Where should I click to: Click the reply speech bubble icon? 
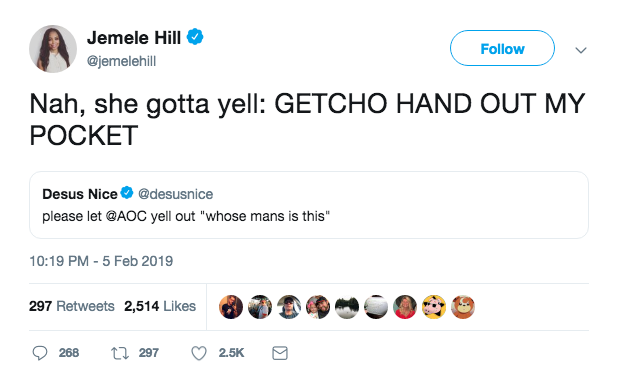40,353
